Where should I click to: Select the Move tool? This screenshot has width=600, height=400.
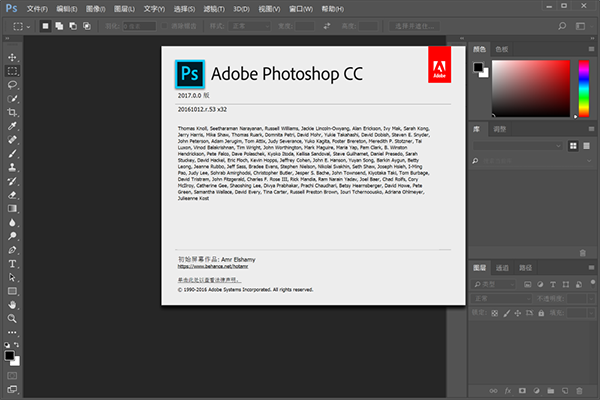point(12,57)
